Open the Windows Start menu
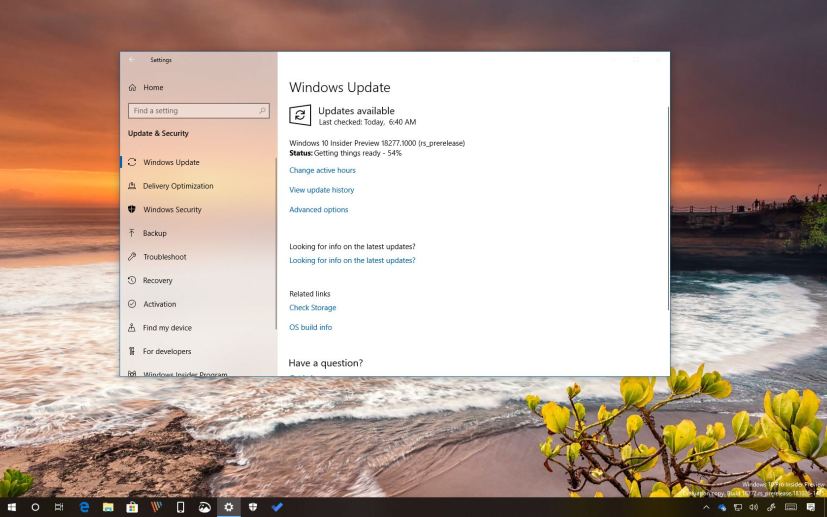This screenshot has width=827, height=517. pyautogui.click(x=11, y=507)
